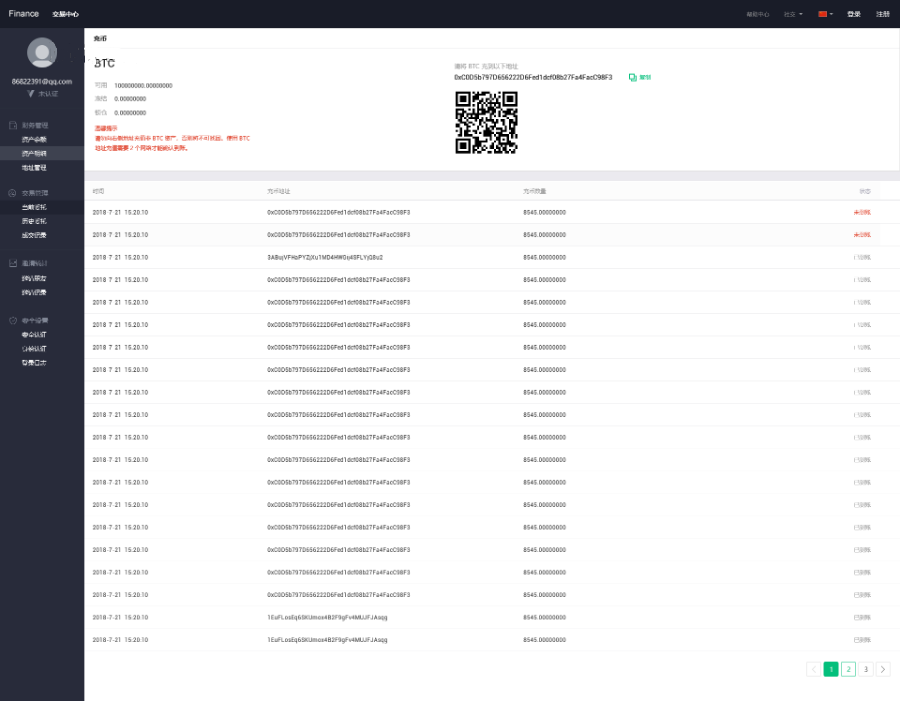Click the 财务管理 wallet section icon
900x701 pixels.
click(x=12, y=125)
